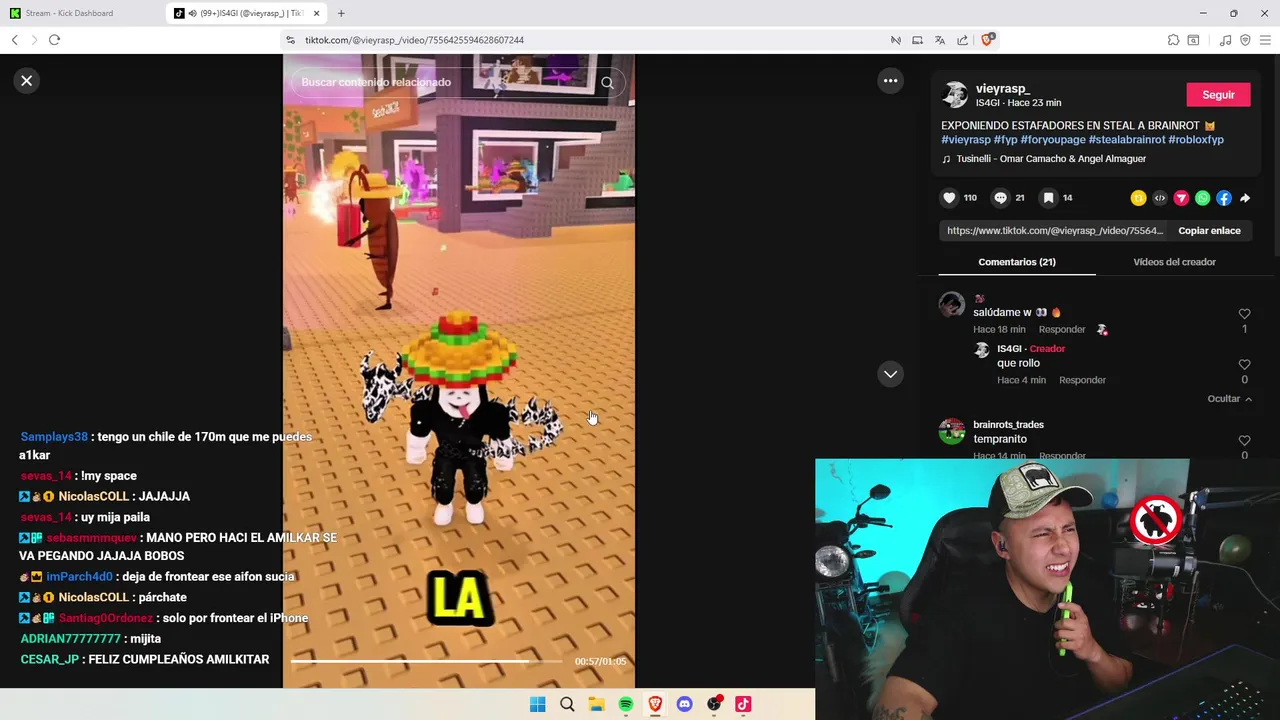Open the site settings icon in address bar

[x=290, y=40]
